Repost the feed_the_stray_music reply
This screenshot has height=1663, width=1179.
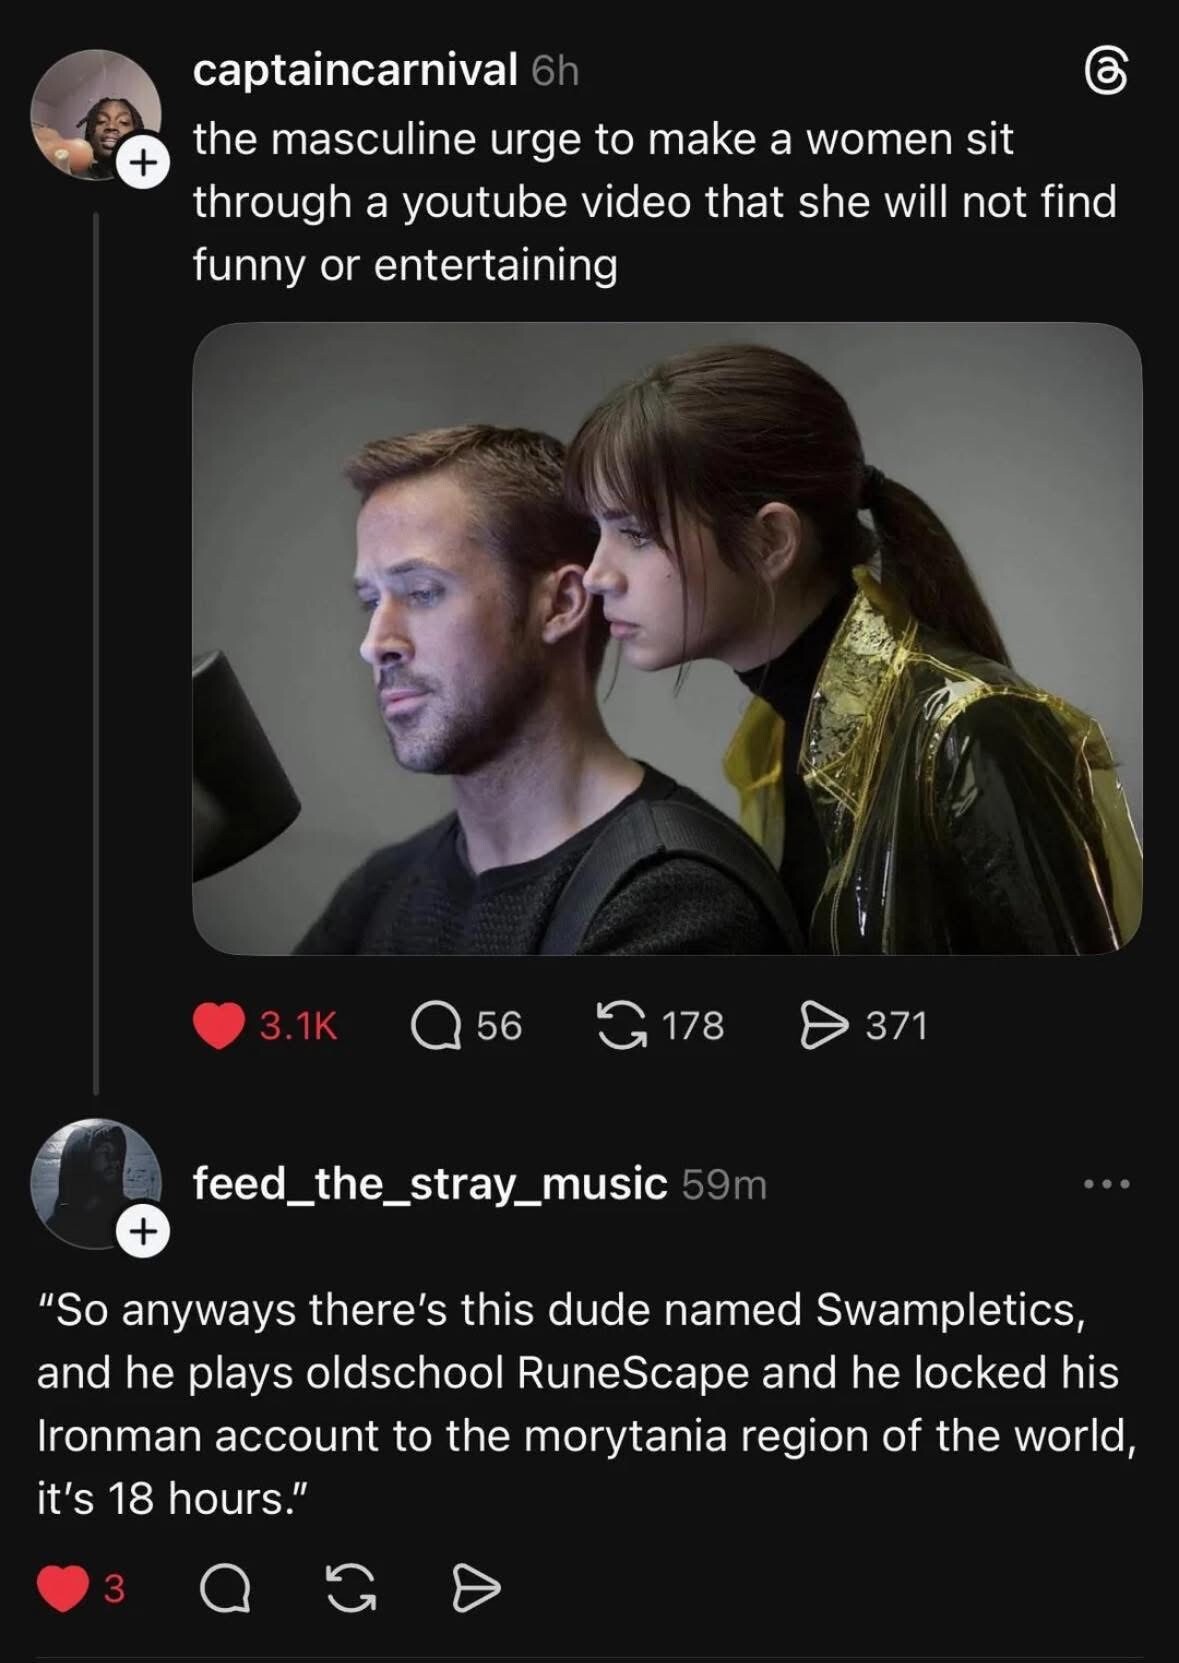352,1588
